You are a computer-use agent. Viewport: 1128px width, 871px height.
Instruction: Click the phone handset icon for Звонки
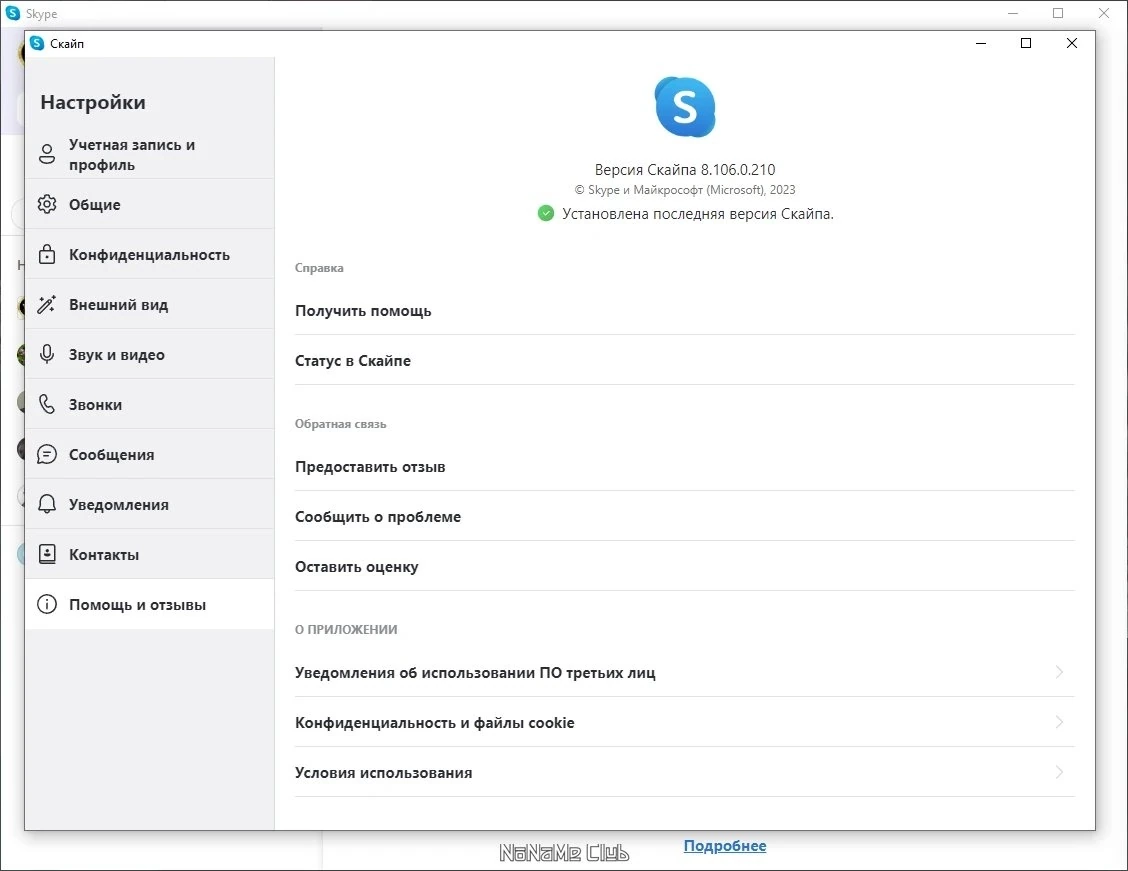pos(47,404)
